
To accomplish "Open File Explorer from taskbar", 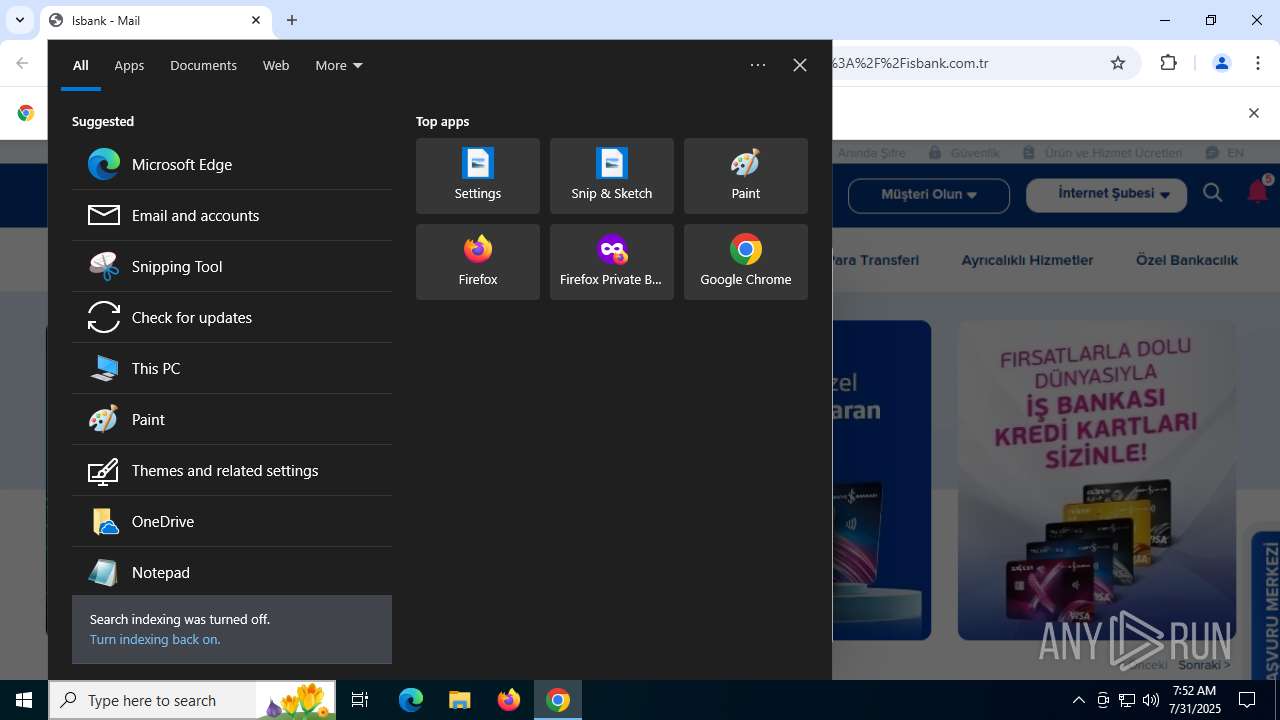I will (x=460, y=700).
